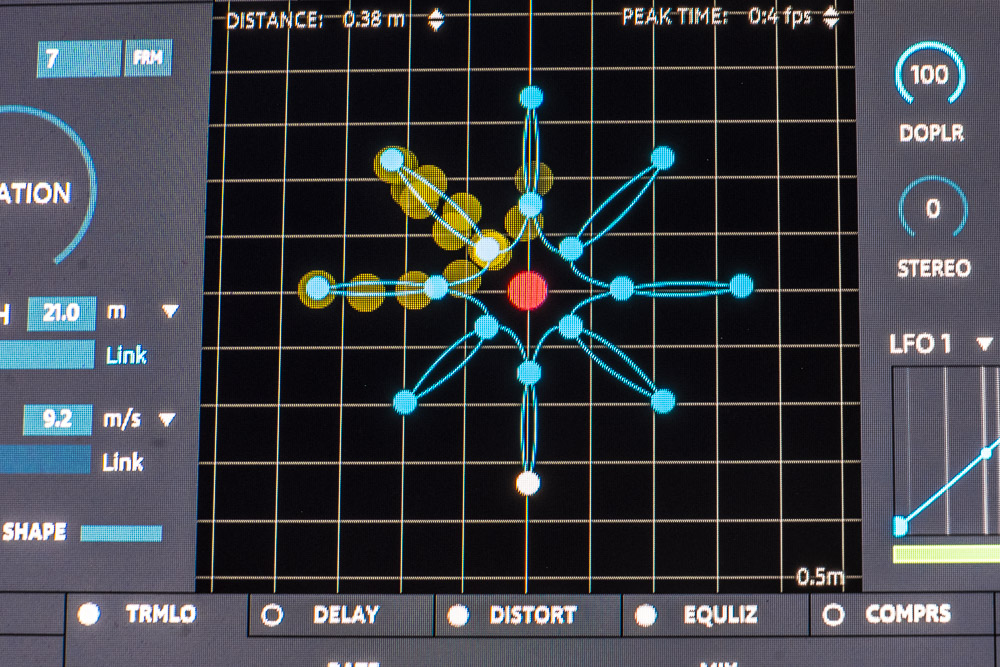Click the PEAK TIME value readout
Image resolution: width=1000 pixels, height=667 pixels.
[779, 17]
